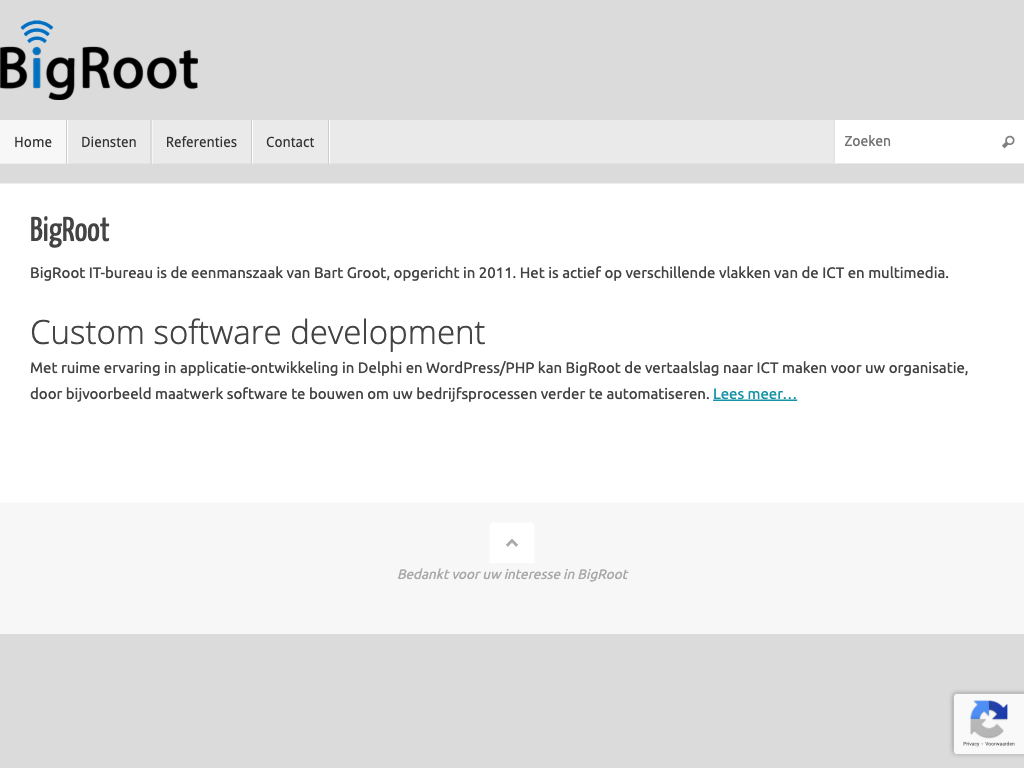Click the blue wifi signal icon in the logo
This screenshot has height=768, width=1024.
point(37,32)
